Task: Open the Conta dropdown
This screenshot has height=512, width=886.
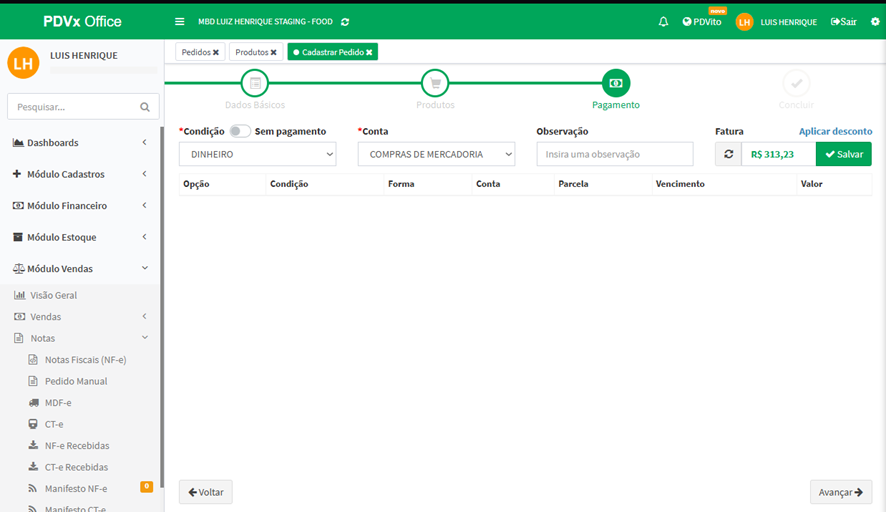Action: [x=436, y=154]
